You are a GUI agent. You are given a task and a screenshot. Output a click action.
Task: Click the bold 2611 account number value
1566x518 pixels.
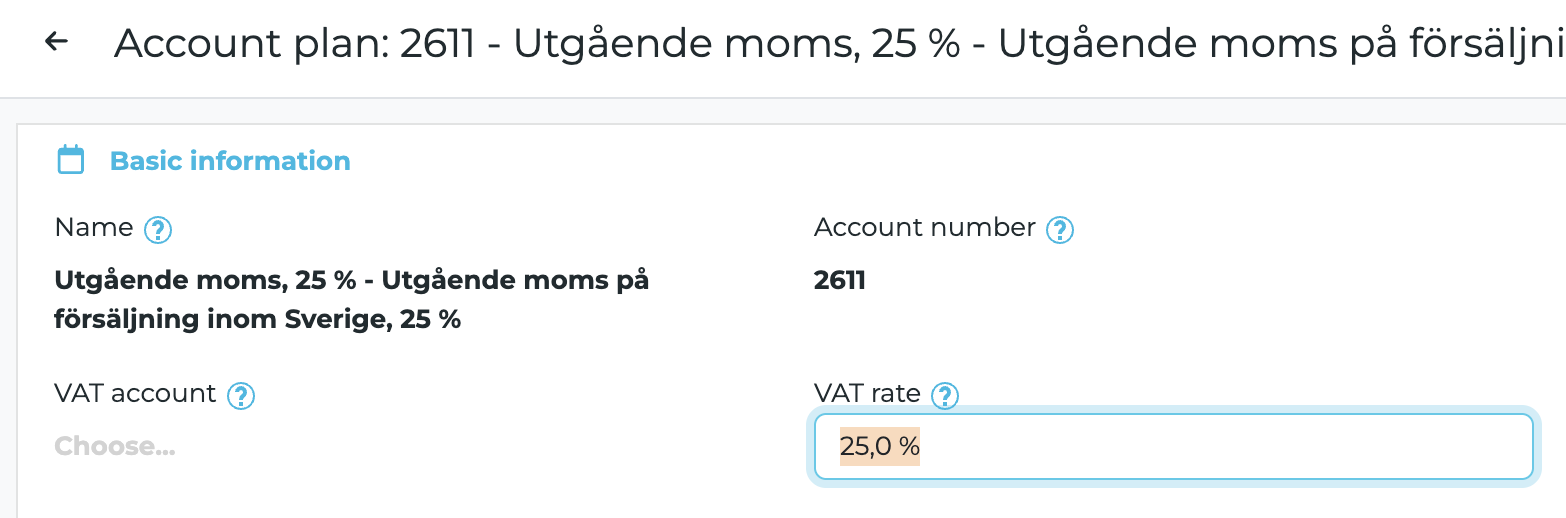tap(840, 281)
